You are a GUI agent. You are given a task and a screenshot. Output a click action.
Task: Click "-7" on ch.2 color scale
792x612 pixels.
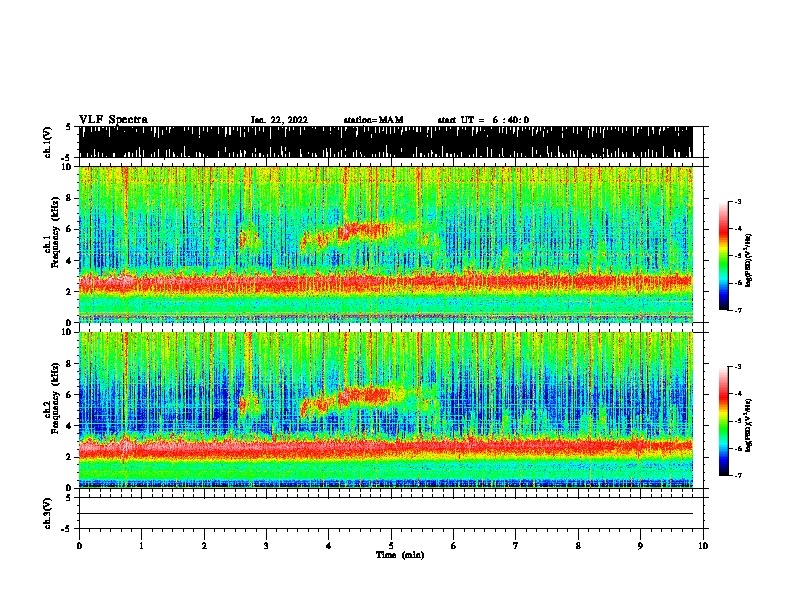(x=738, y=476)
